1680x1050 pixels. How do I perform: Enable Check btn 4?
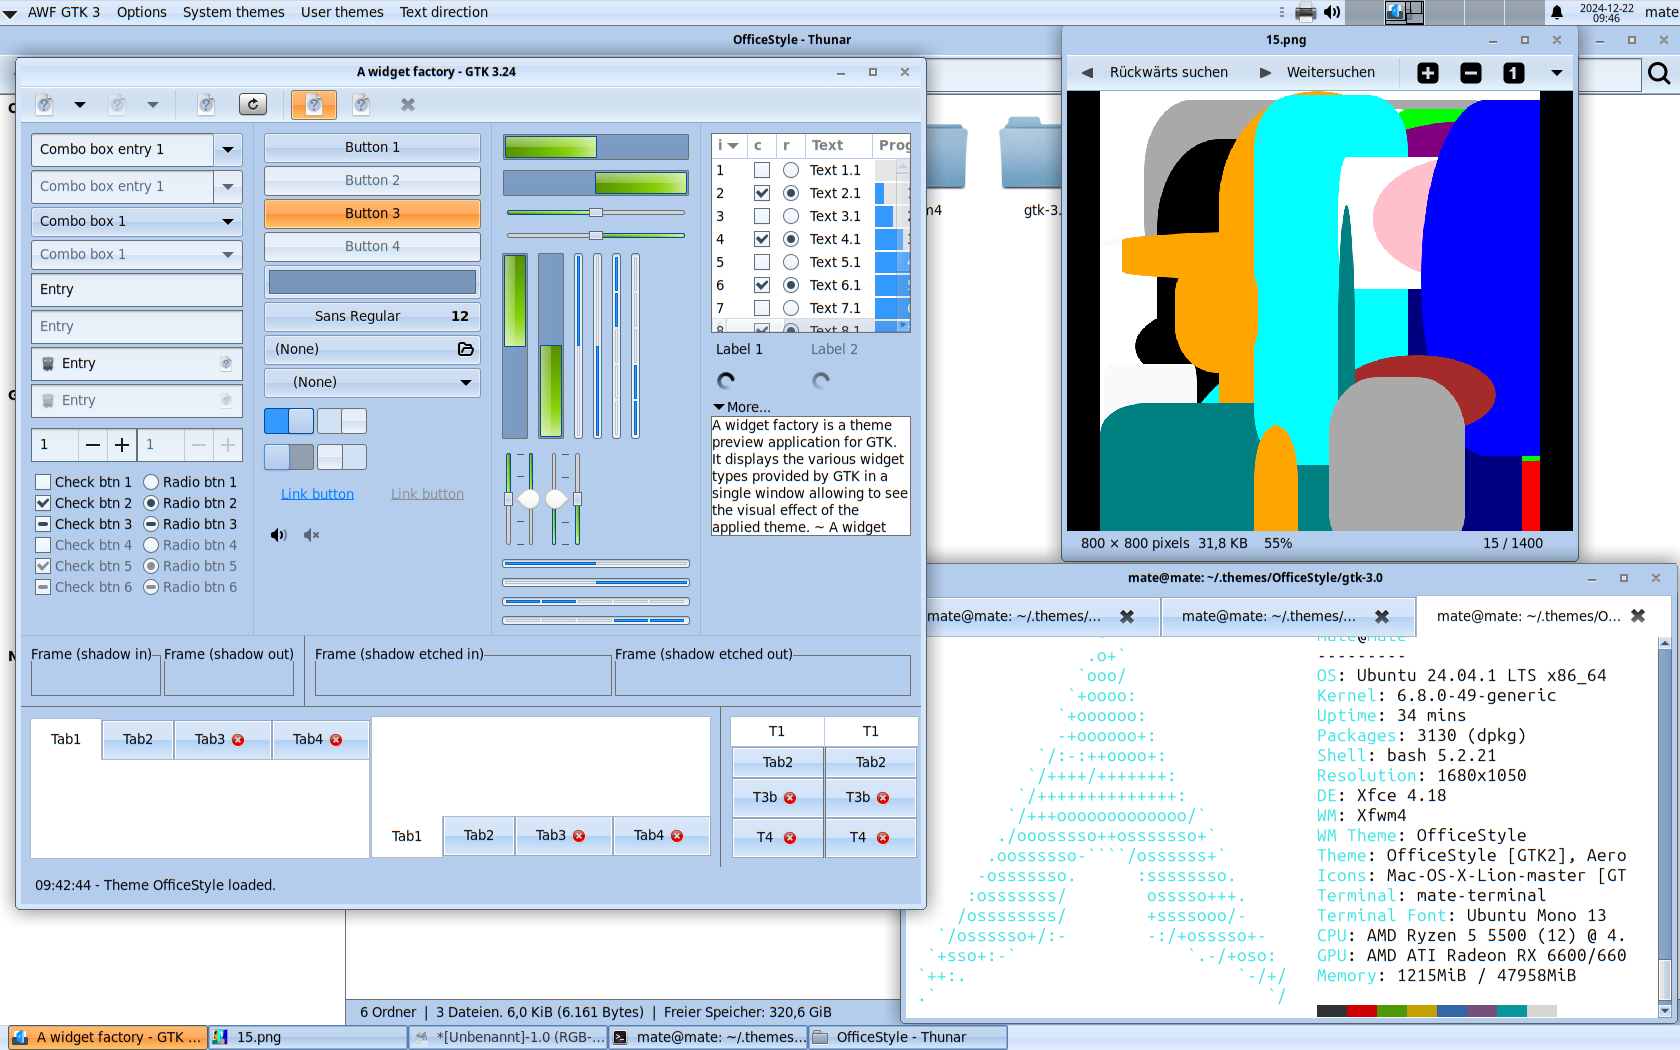coord(43,545)
